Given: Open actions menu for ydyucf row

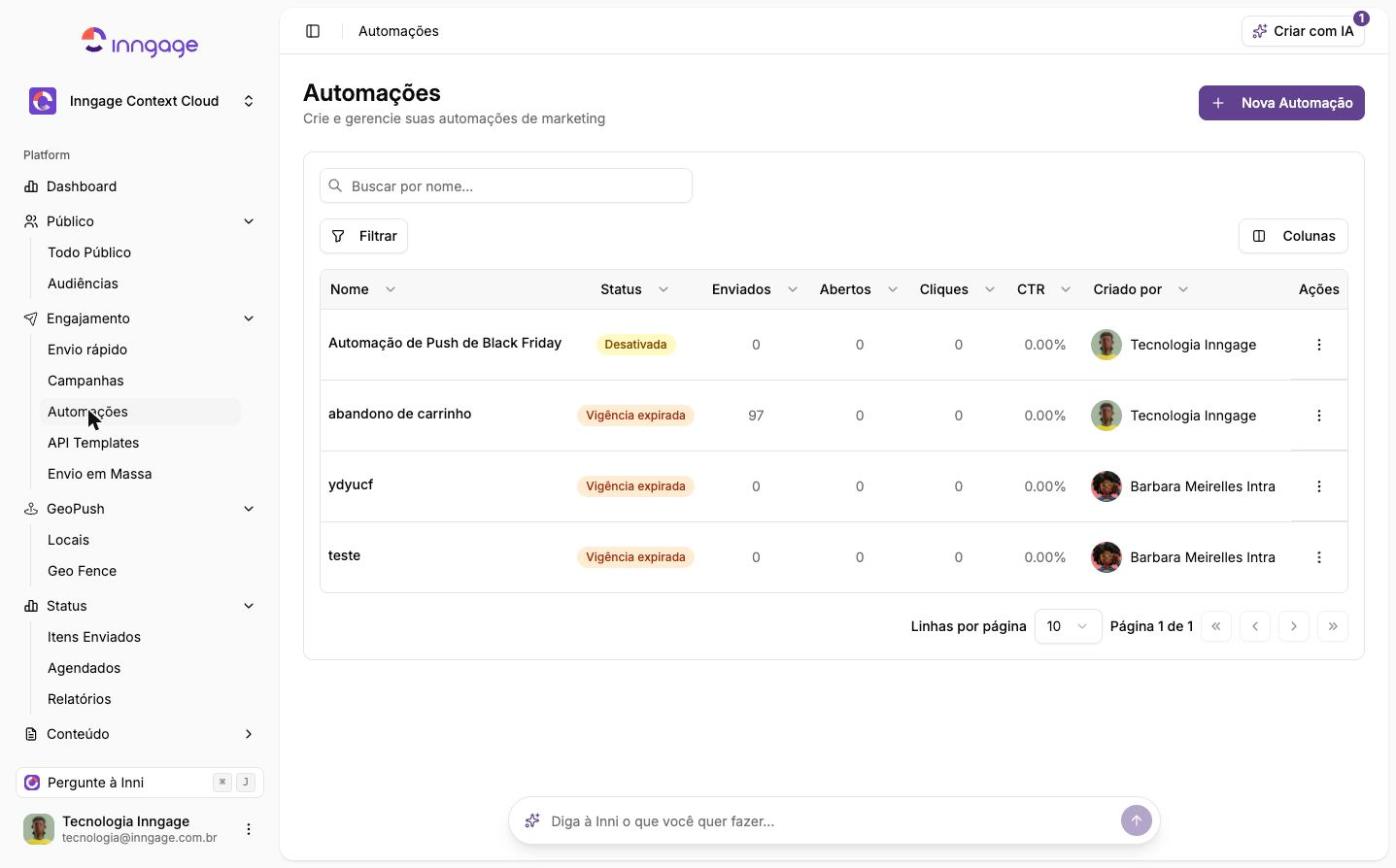Looking at the screenshot, I should coord(1319,486).
